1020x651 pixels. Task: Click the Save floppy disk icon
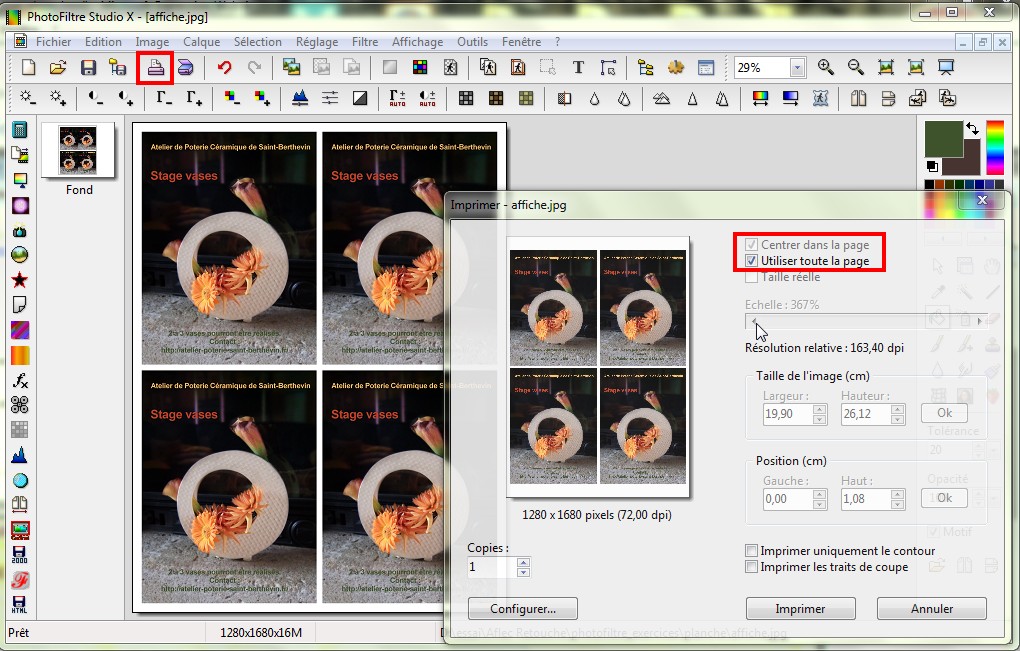[88, 67]
